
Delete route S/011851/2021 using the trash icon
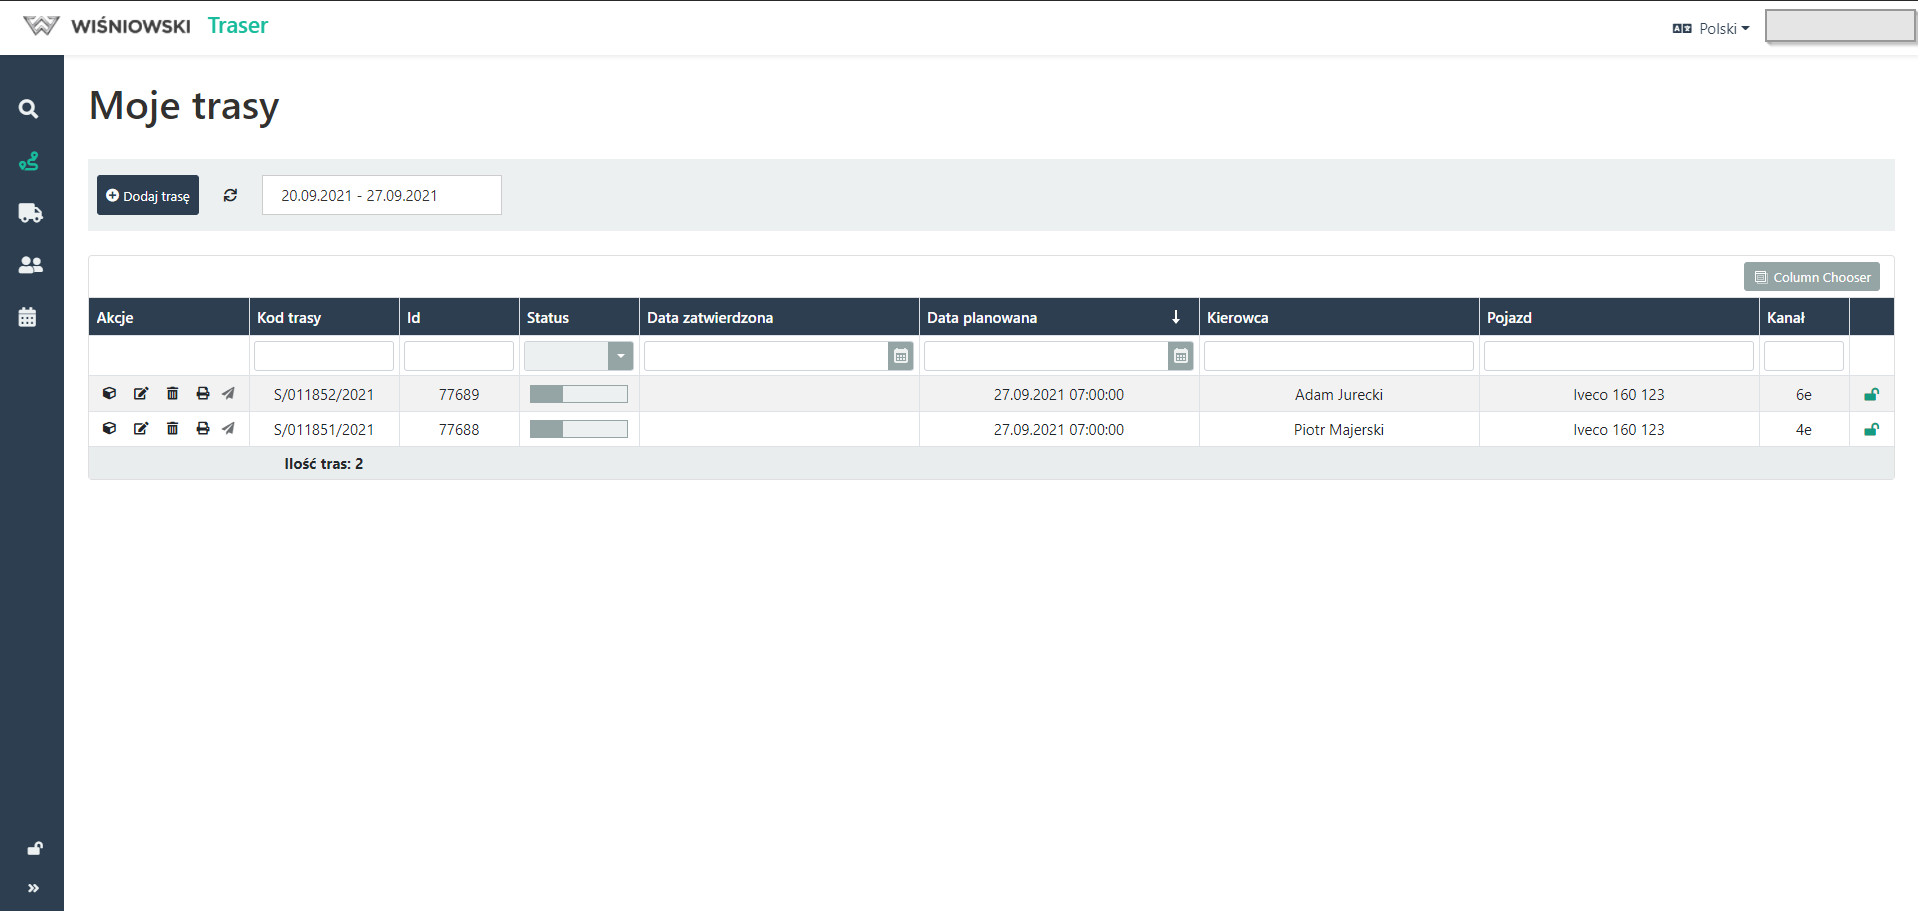tap(172, 429)
